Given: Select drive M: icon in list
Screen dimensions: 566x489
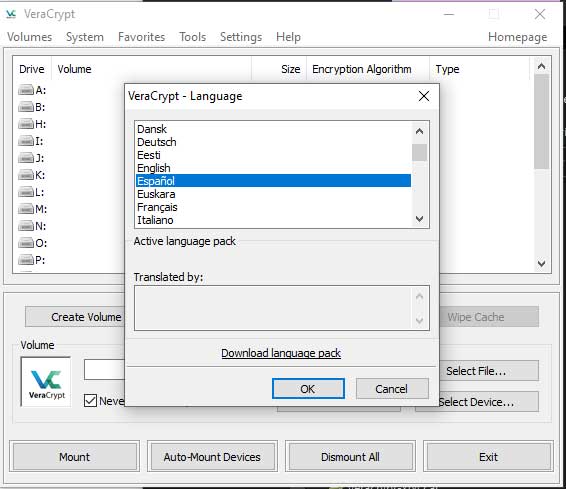Looking at the screenshot, I should [x=26, y=209].
